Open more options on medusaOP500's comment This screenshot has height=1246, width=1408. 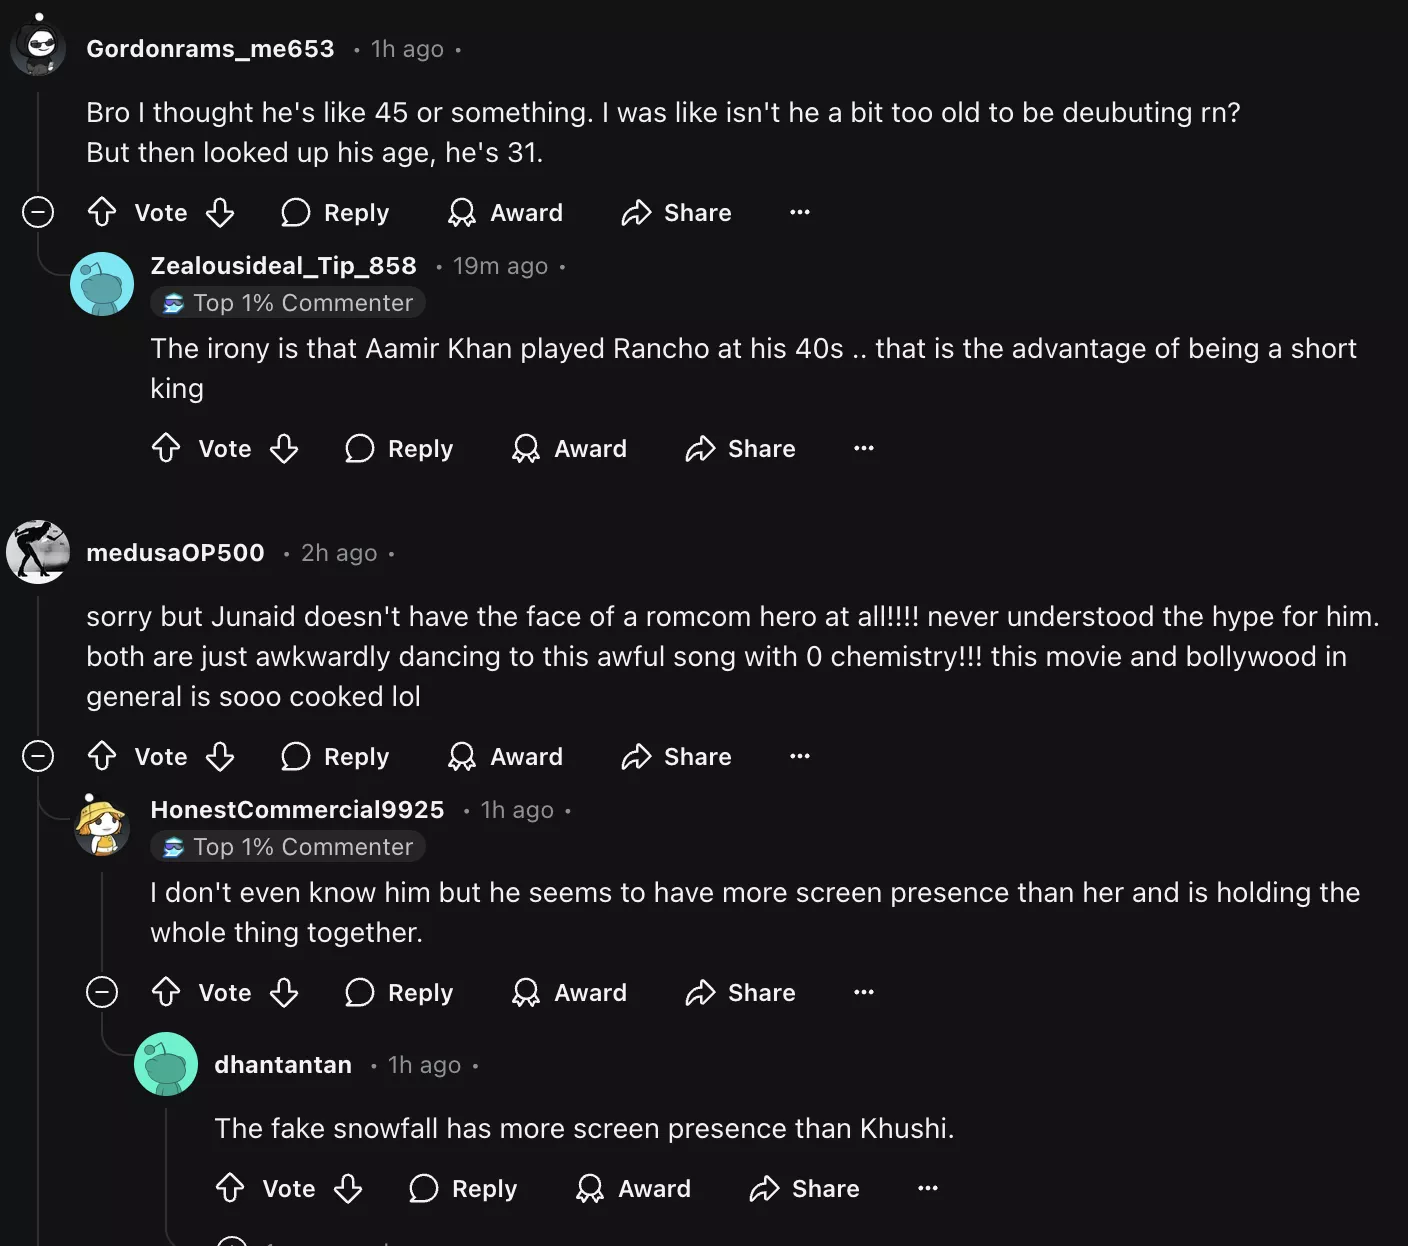tap(800, 756)
